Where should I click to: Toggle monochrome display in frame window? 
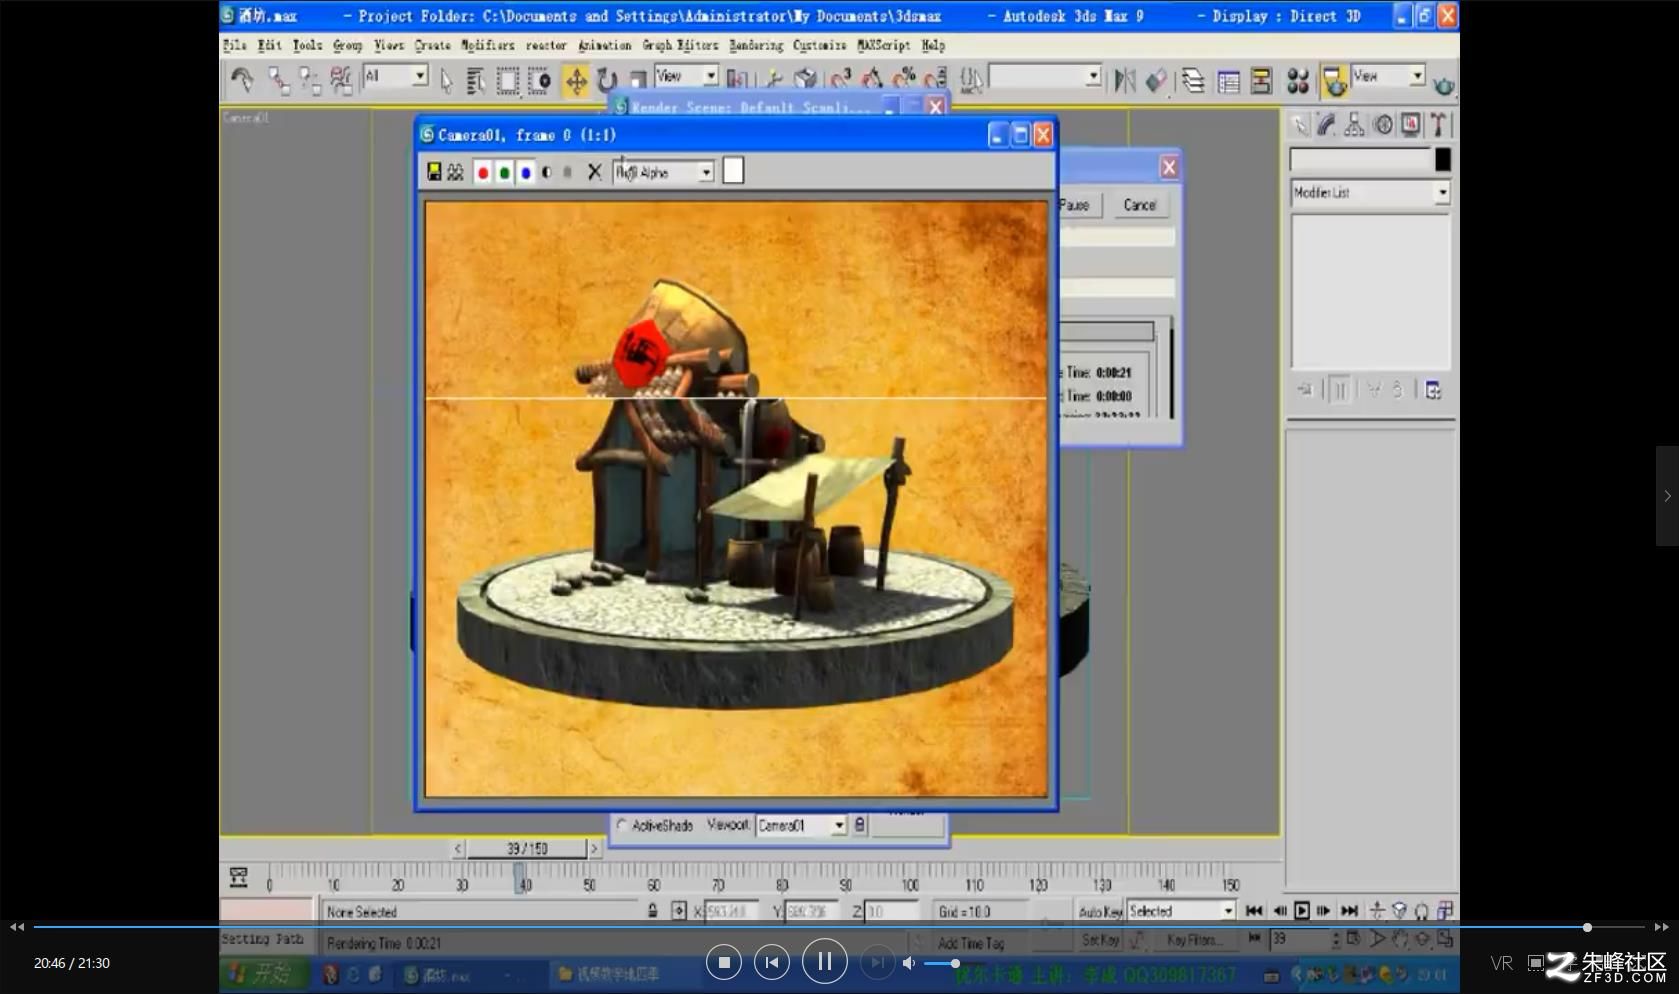567,172
